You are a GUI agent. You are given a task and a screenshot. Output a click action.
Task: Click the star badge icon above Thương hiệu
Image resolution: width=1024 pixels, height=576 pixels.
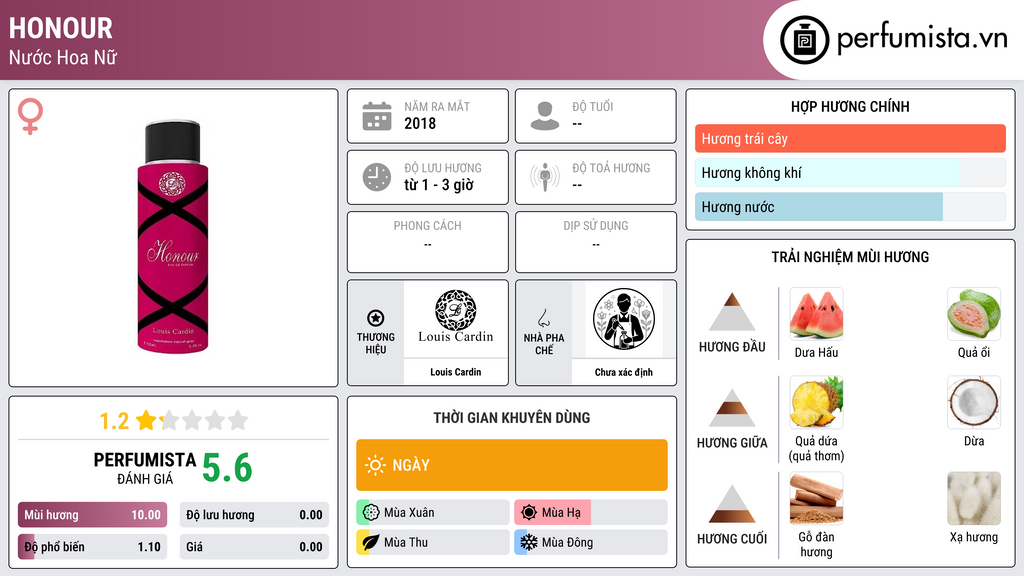(x=376, y=318)
